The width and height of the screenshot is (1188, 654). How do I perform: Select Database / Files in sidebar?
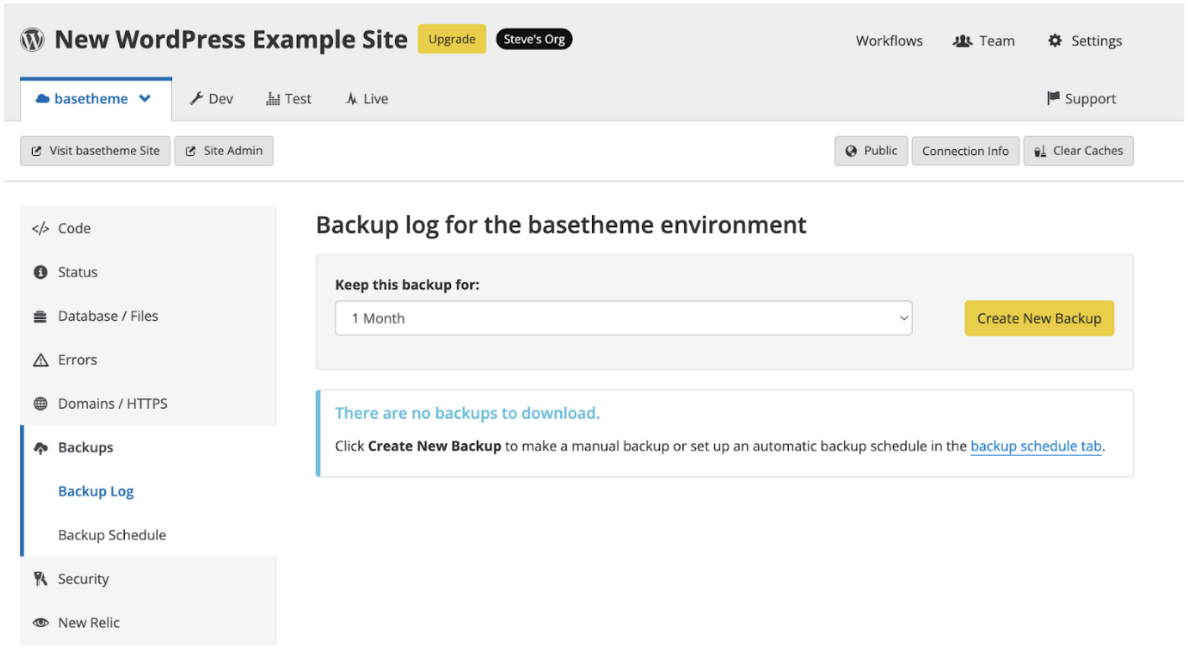pyautogui.click(x=107, y=316)
